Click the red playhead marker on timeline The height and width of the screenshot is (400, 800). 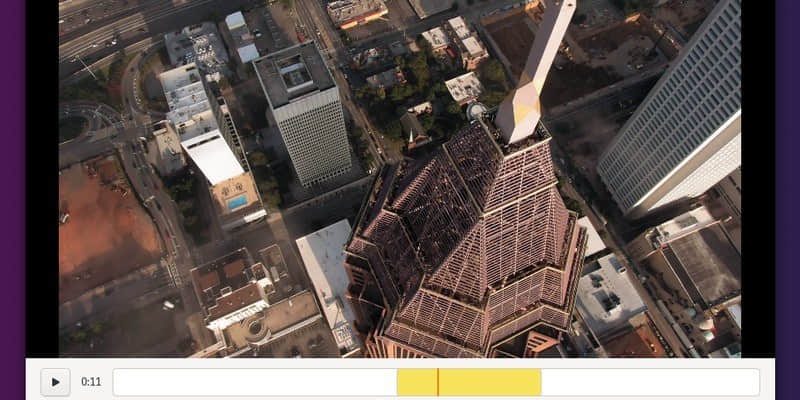point(438,382)
